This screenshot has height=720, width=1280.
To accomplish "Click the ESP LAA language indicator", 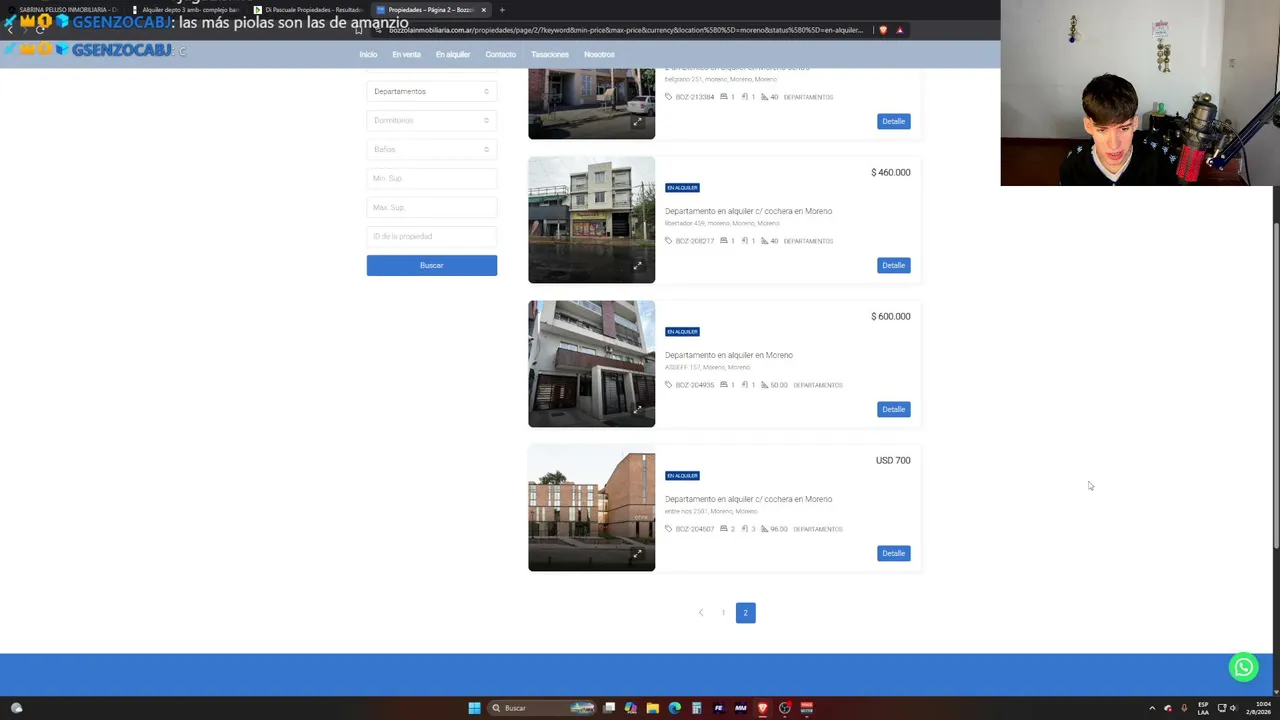I will coord(1203,708).
